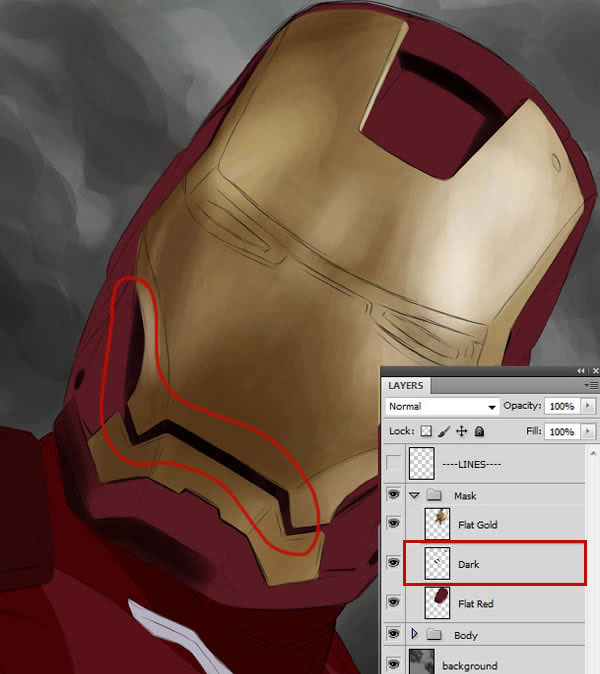Select the Flat Red layer thumbnail
The width and height of the screenshot is (600, 674).
[x=438, y=603]
